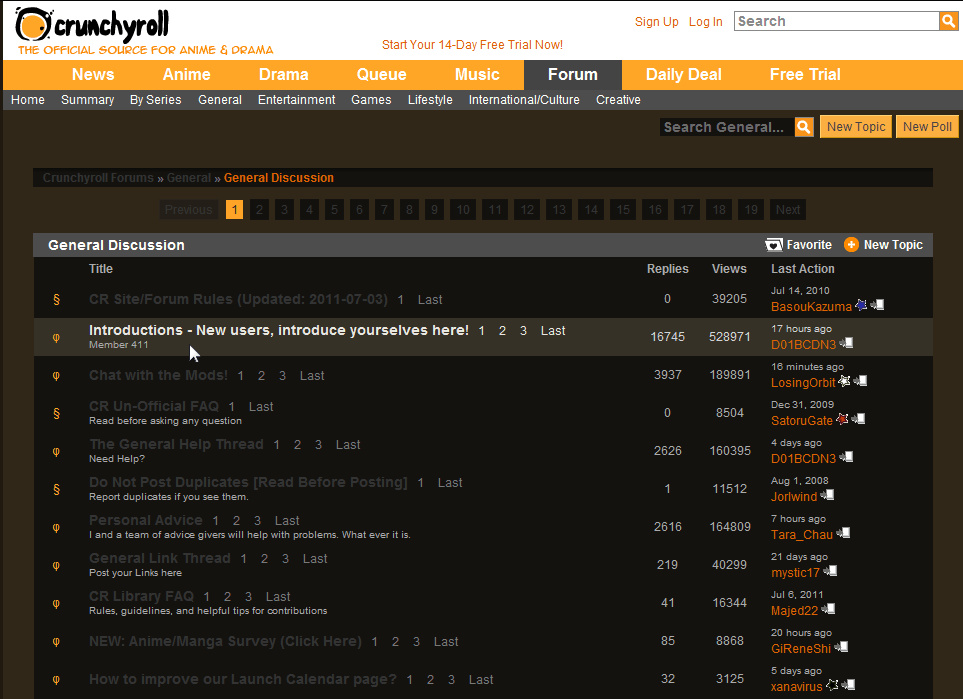This screenshot has height=699, width=963.
Task: Click last-post icon next to BasouKazuma
Action: (877, 305)
